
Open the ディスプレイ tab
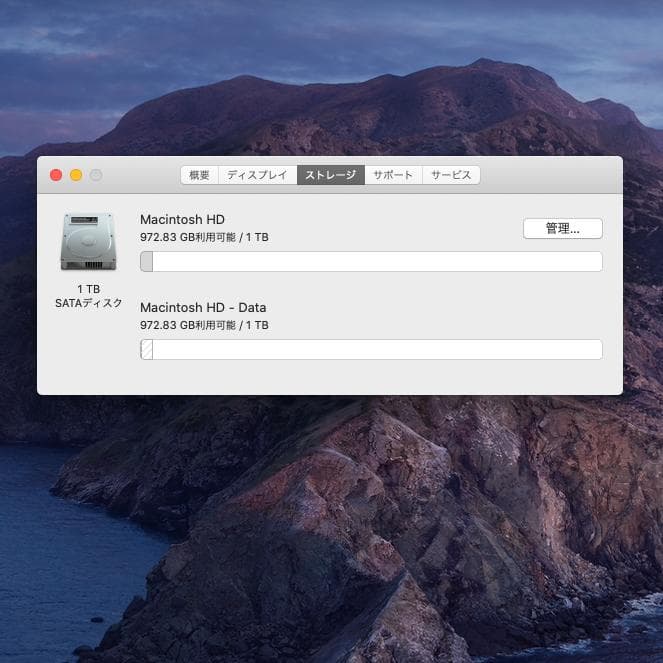point(258,175)
